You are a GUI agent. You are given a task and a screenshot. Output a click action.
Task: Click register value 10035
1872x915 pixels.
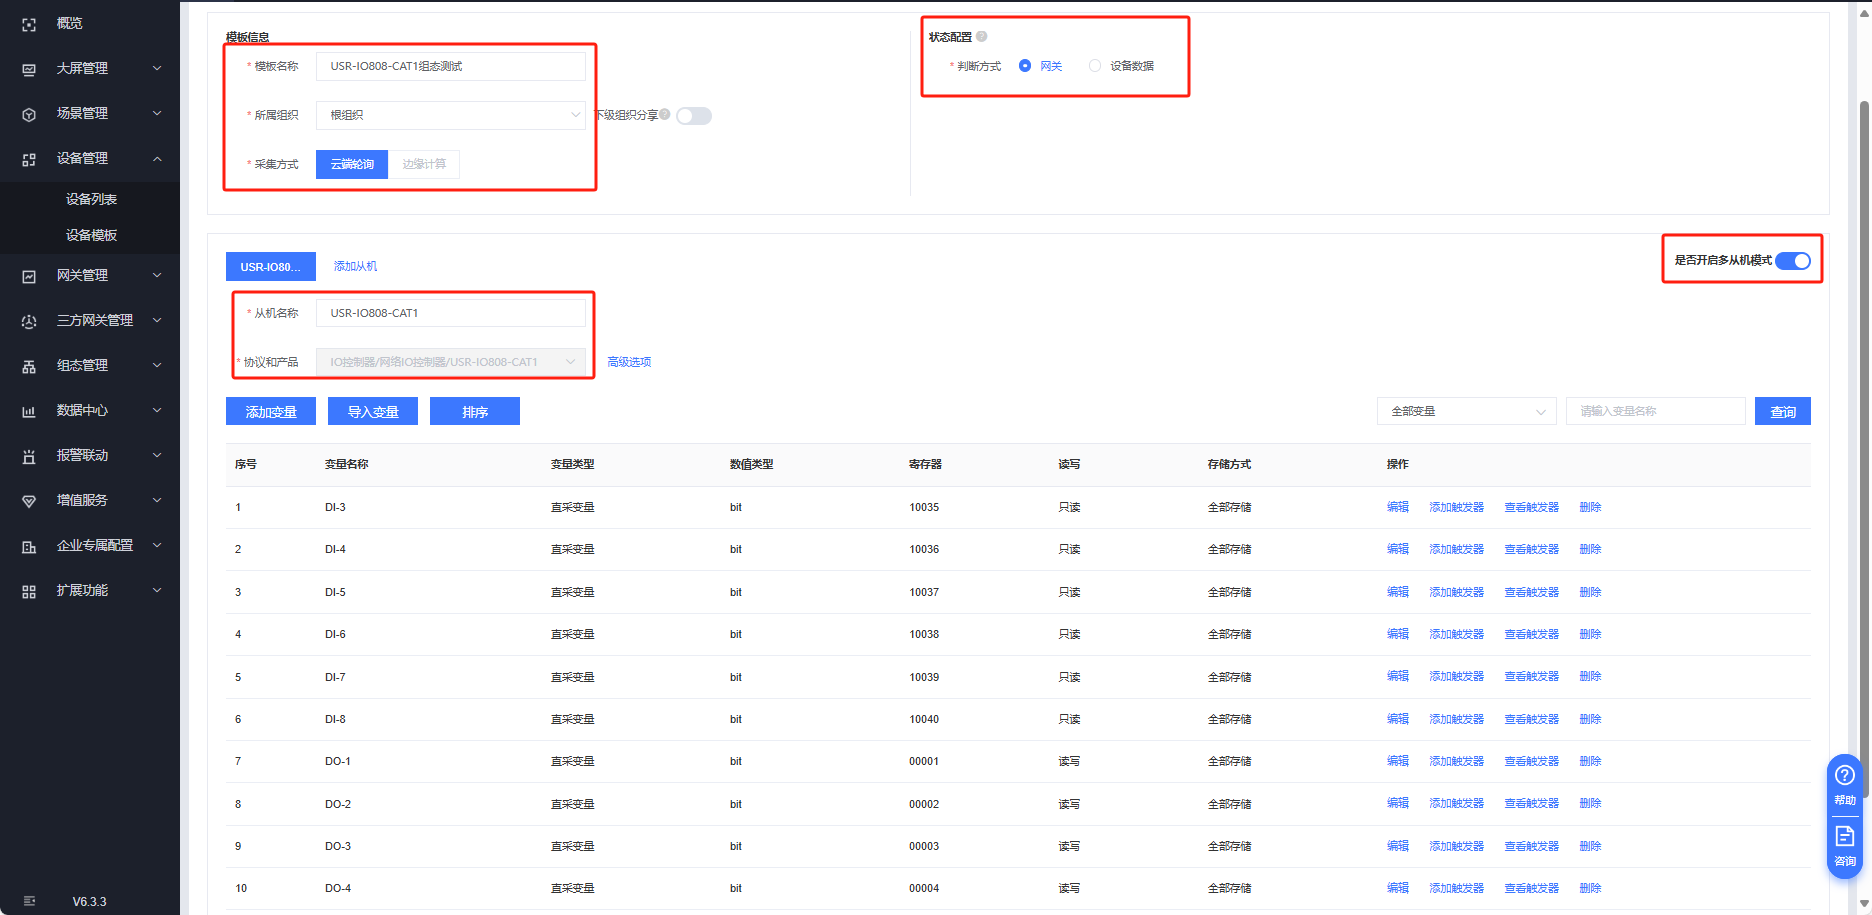click(924, 507)
